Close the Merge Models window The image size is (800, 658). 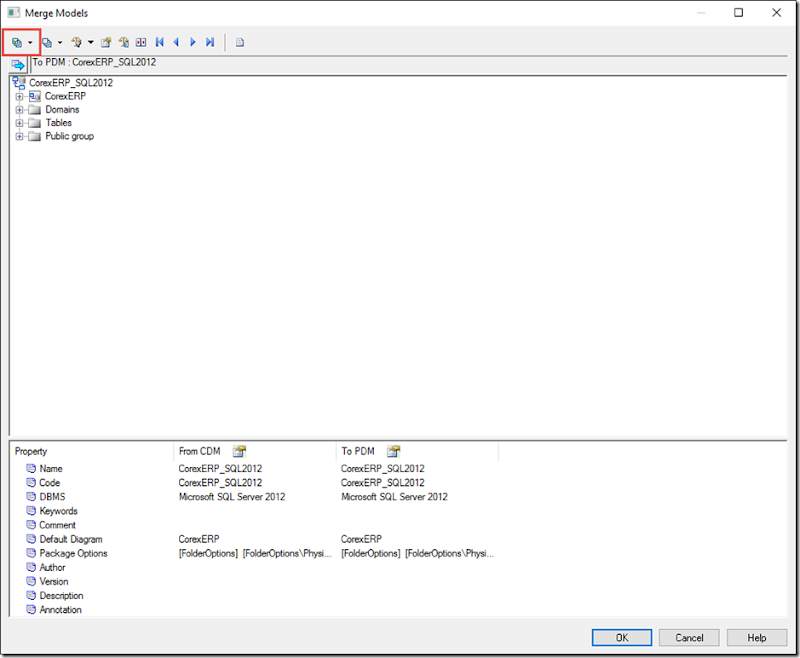pyautogui.click(x=777, y=13)
